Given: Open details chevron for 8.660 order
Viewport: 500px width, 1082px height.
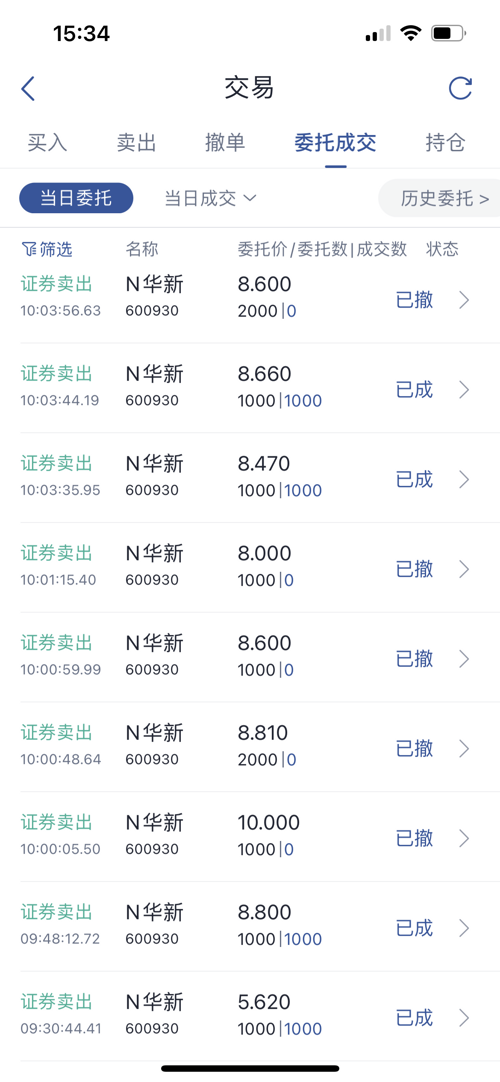Looking at the screenshot, I should [x=464, y=390].
